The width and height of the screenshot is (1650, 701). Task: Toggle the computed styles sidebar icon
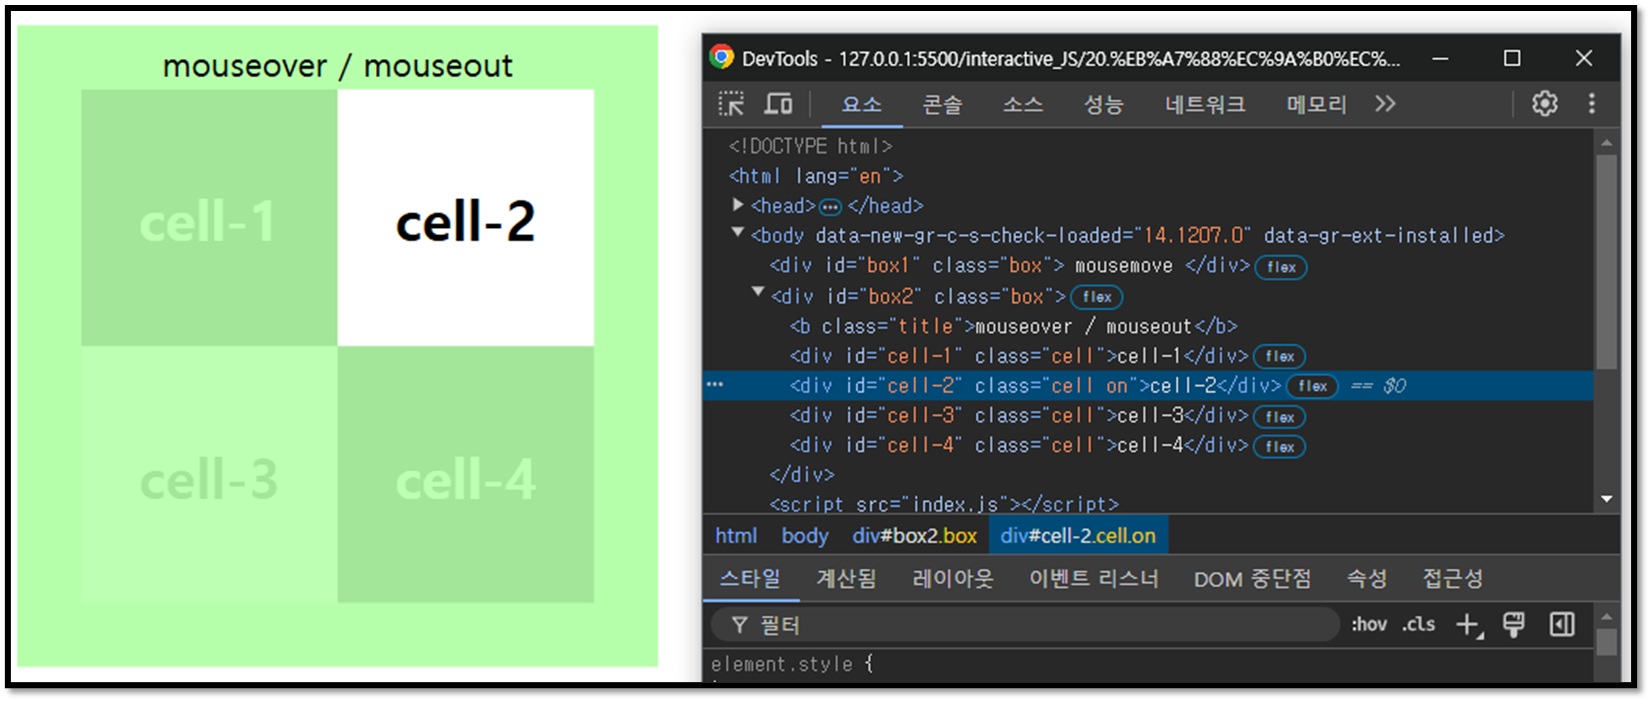pyautogui.click(x=1562, y=625)
